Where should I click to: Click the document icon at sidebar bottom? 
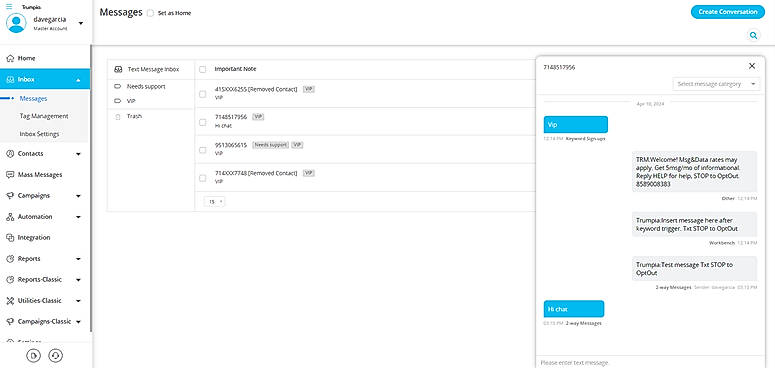coord(33,356)
